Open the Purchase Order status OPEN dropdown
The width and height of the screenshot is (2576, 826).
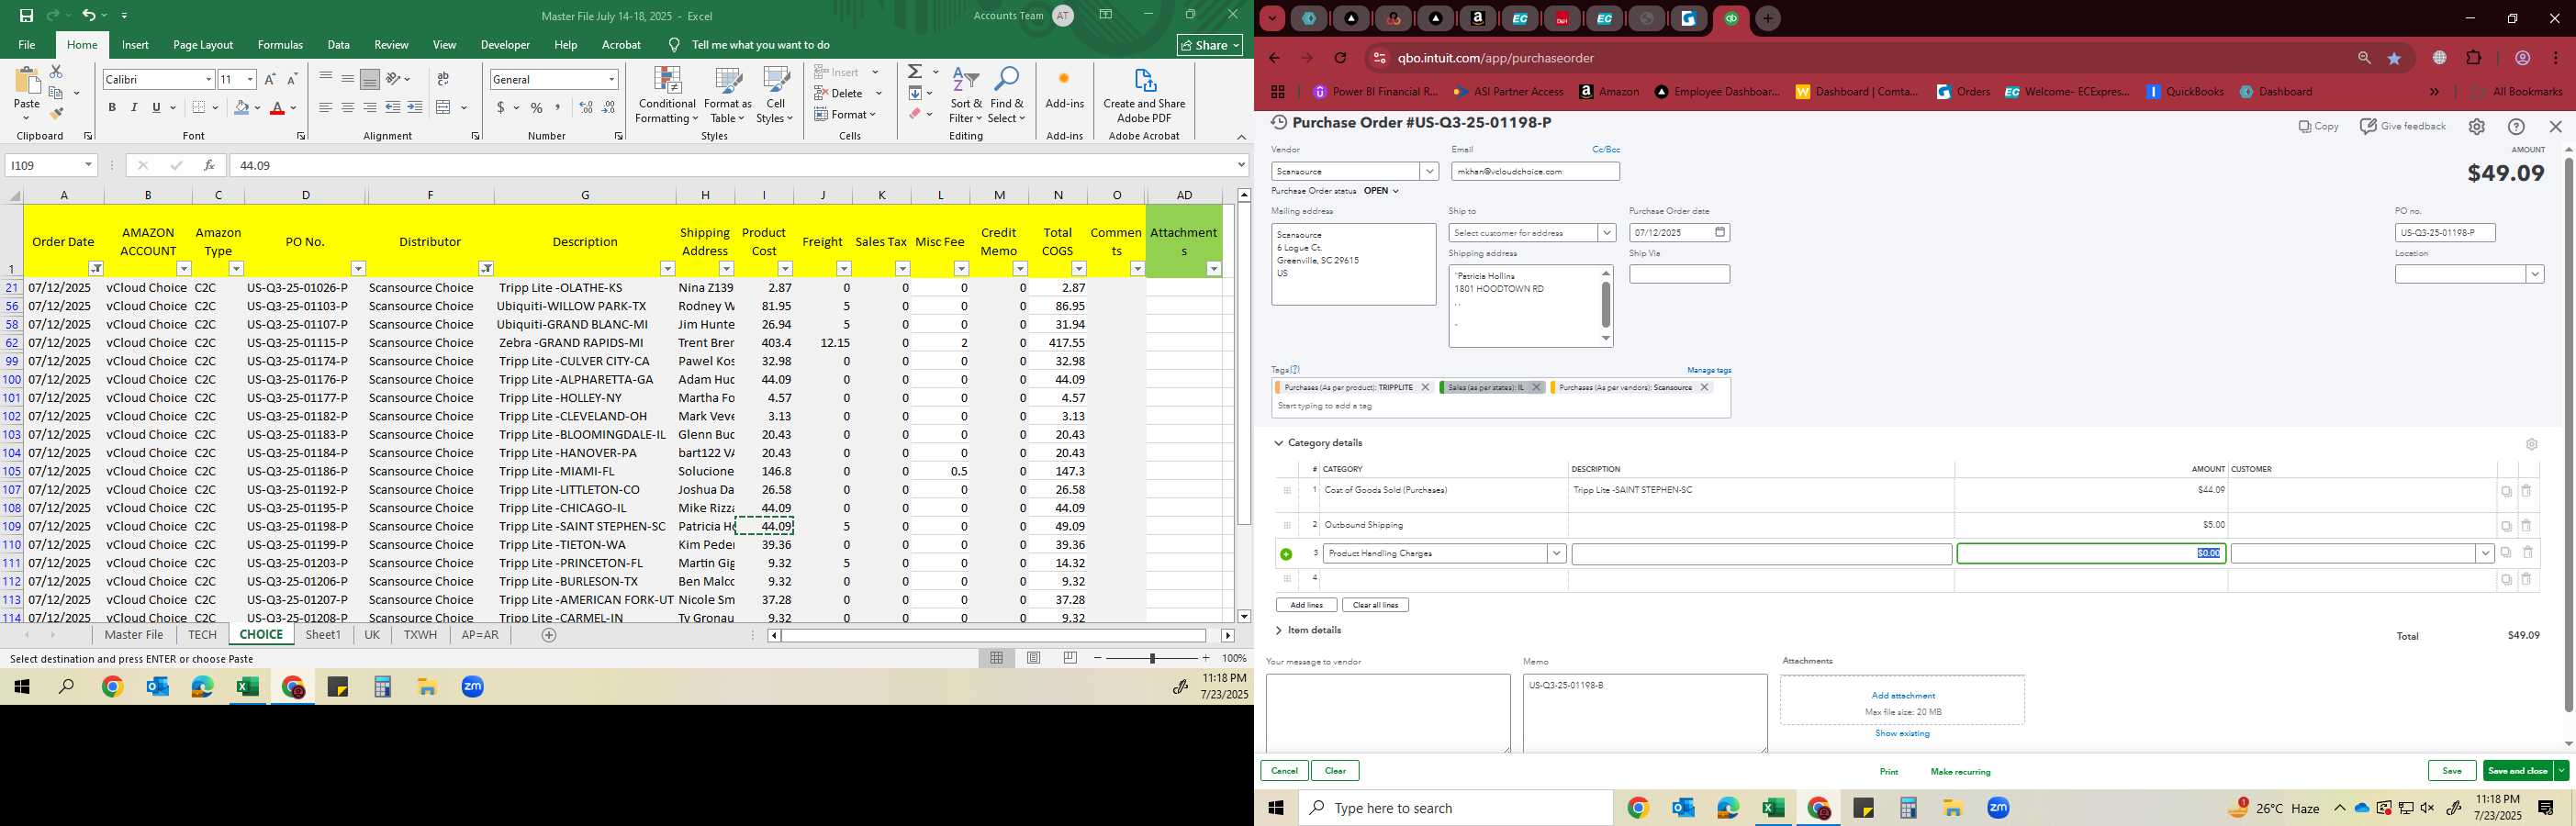tap(1381, 191)
